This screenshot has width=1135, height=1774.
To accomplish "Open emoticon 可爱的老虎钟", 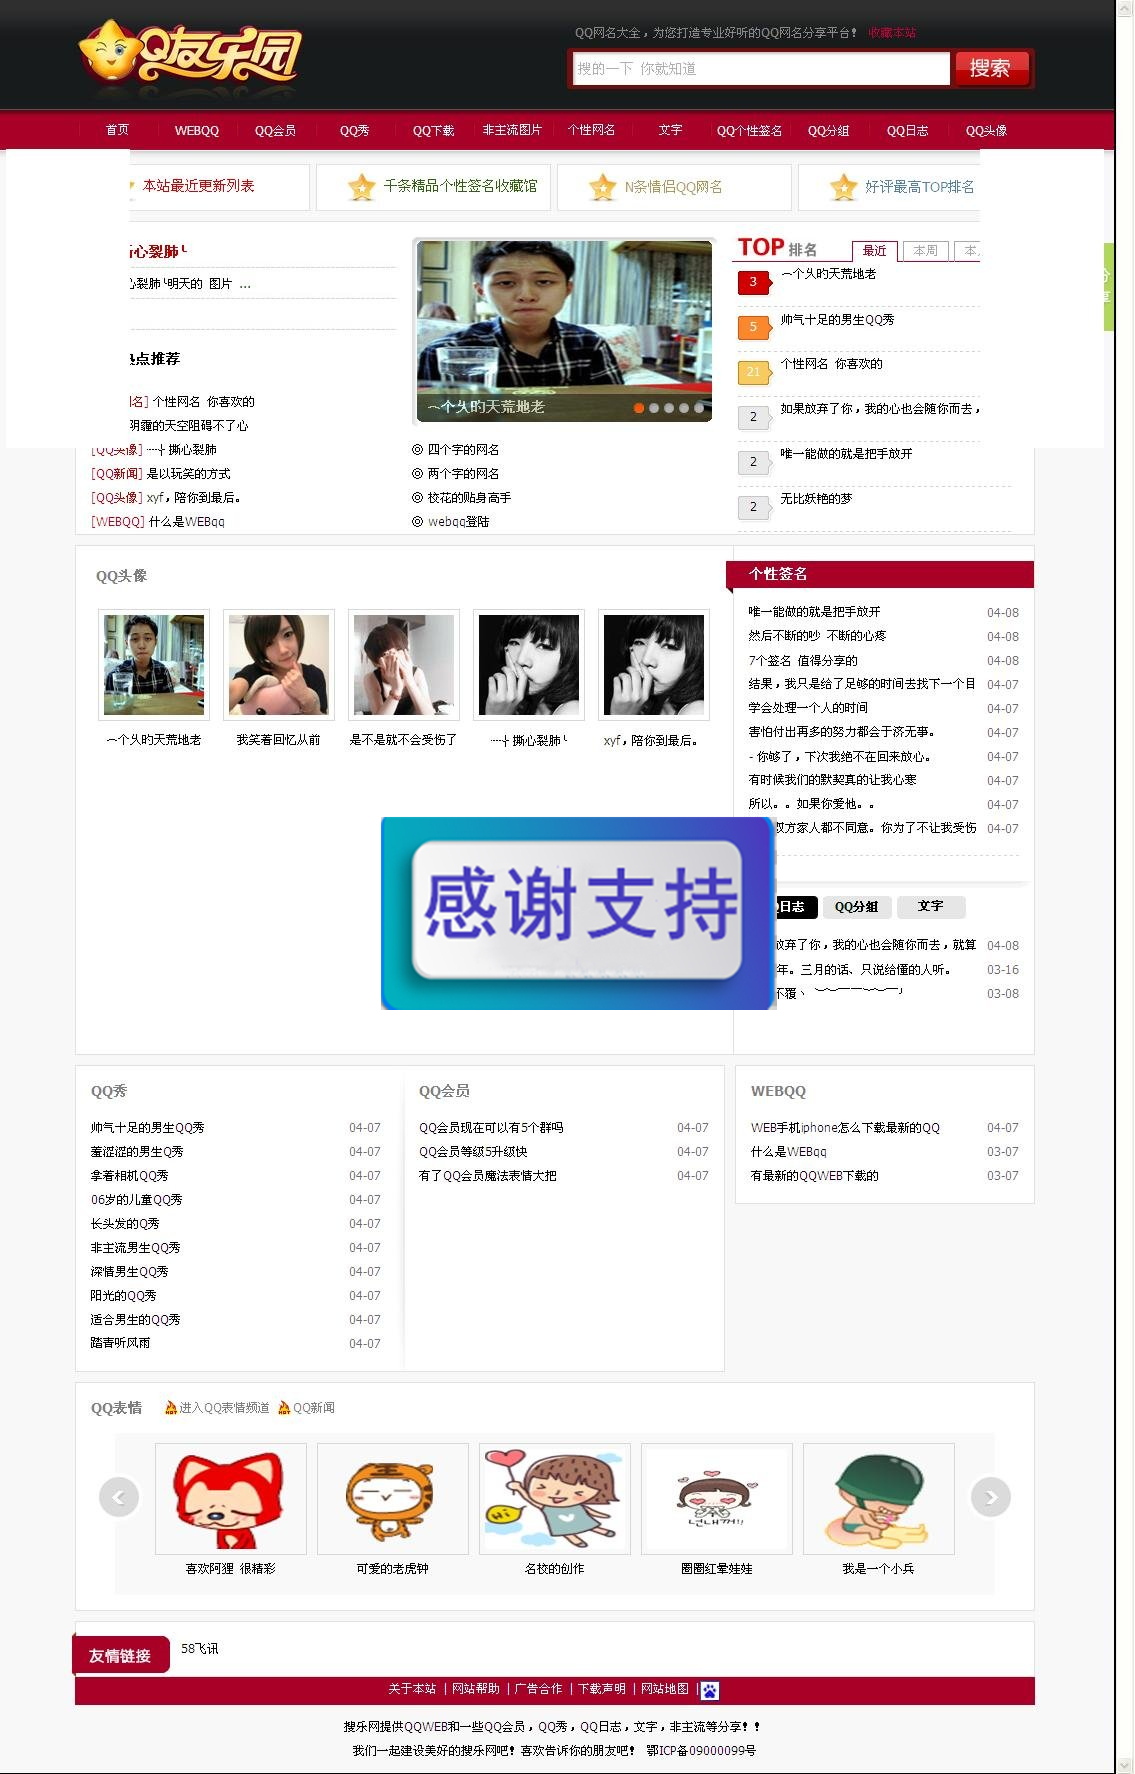I will point(393,1499).
